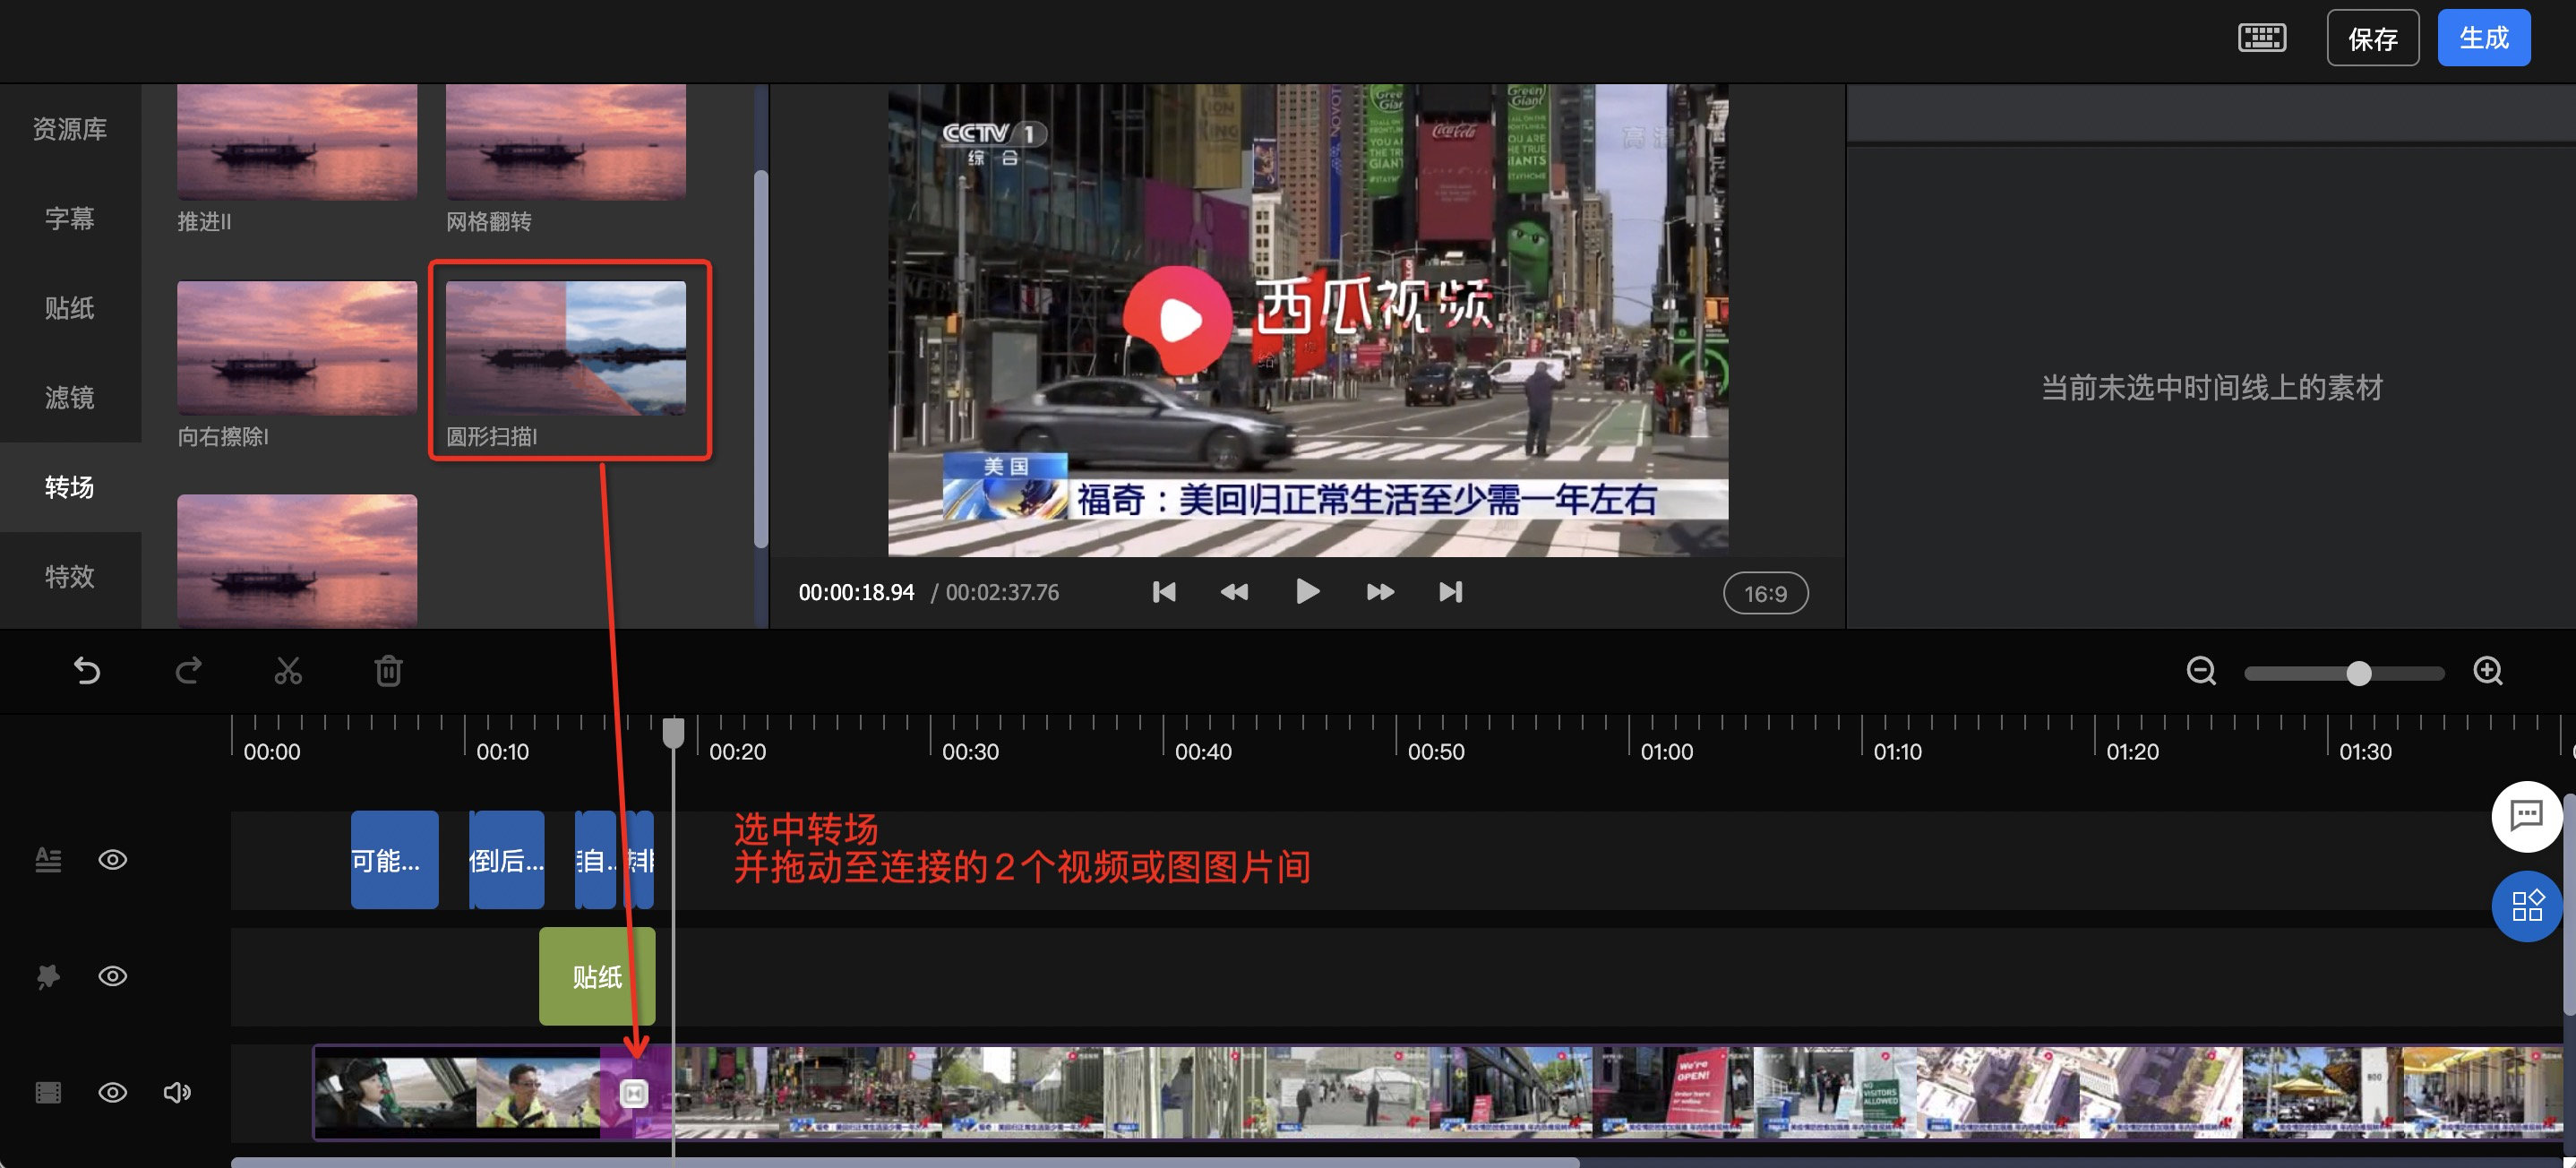Mute the video track audio
Screen dimensions: 2576x1168
pos(177,1092)
